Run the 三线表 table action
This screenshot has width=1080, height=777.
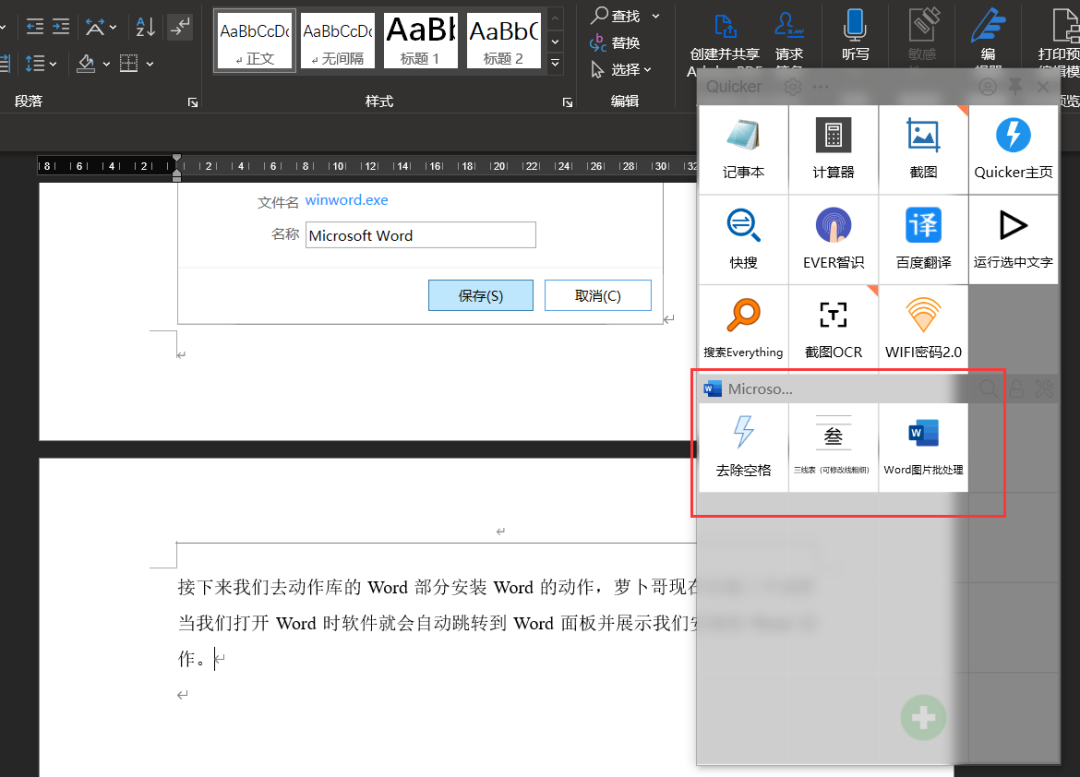[x=833, y=447]
